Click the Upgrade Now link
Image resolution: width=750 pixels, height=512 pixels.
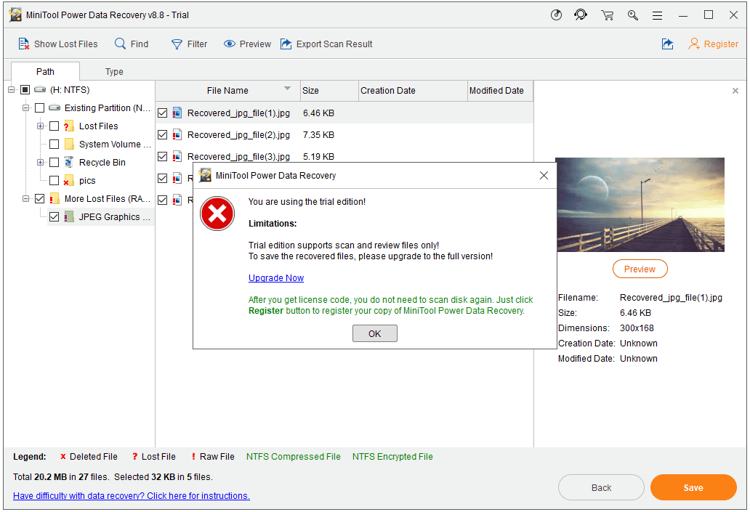coord(276,278)
